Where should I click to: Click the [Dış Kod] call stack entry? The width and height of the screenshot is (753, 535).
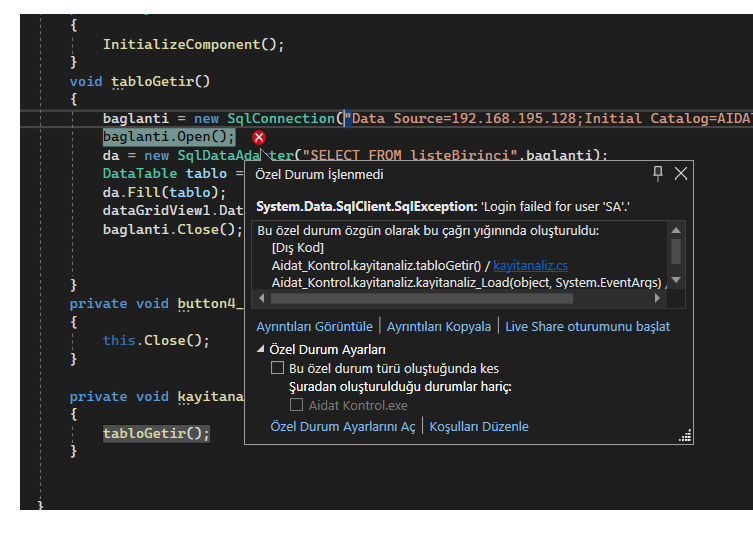(x=298, y=248)
